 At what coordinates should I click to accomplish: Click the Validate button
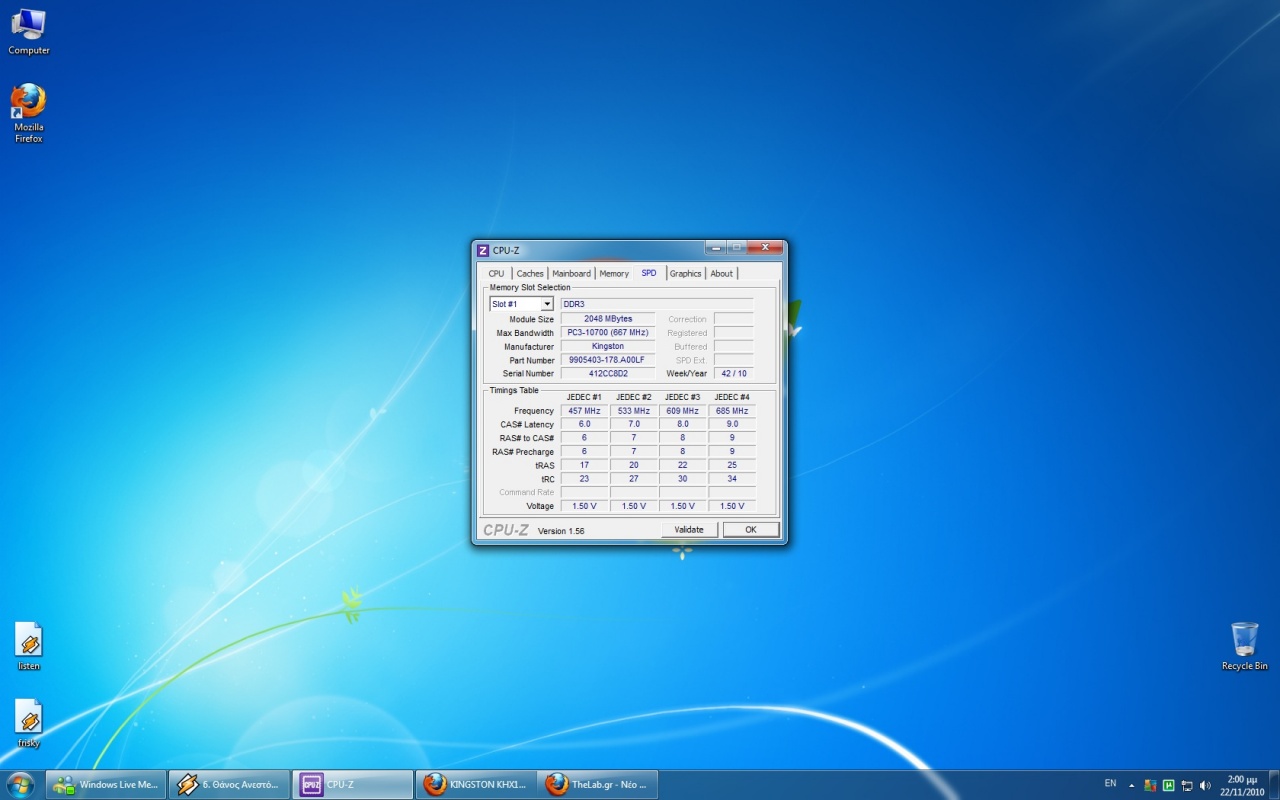[x=689, y=530]
